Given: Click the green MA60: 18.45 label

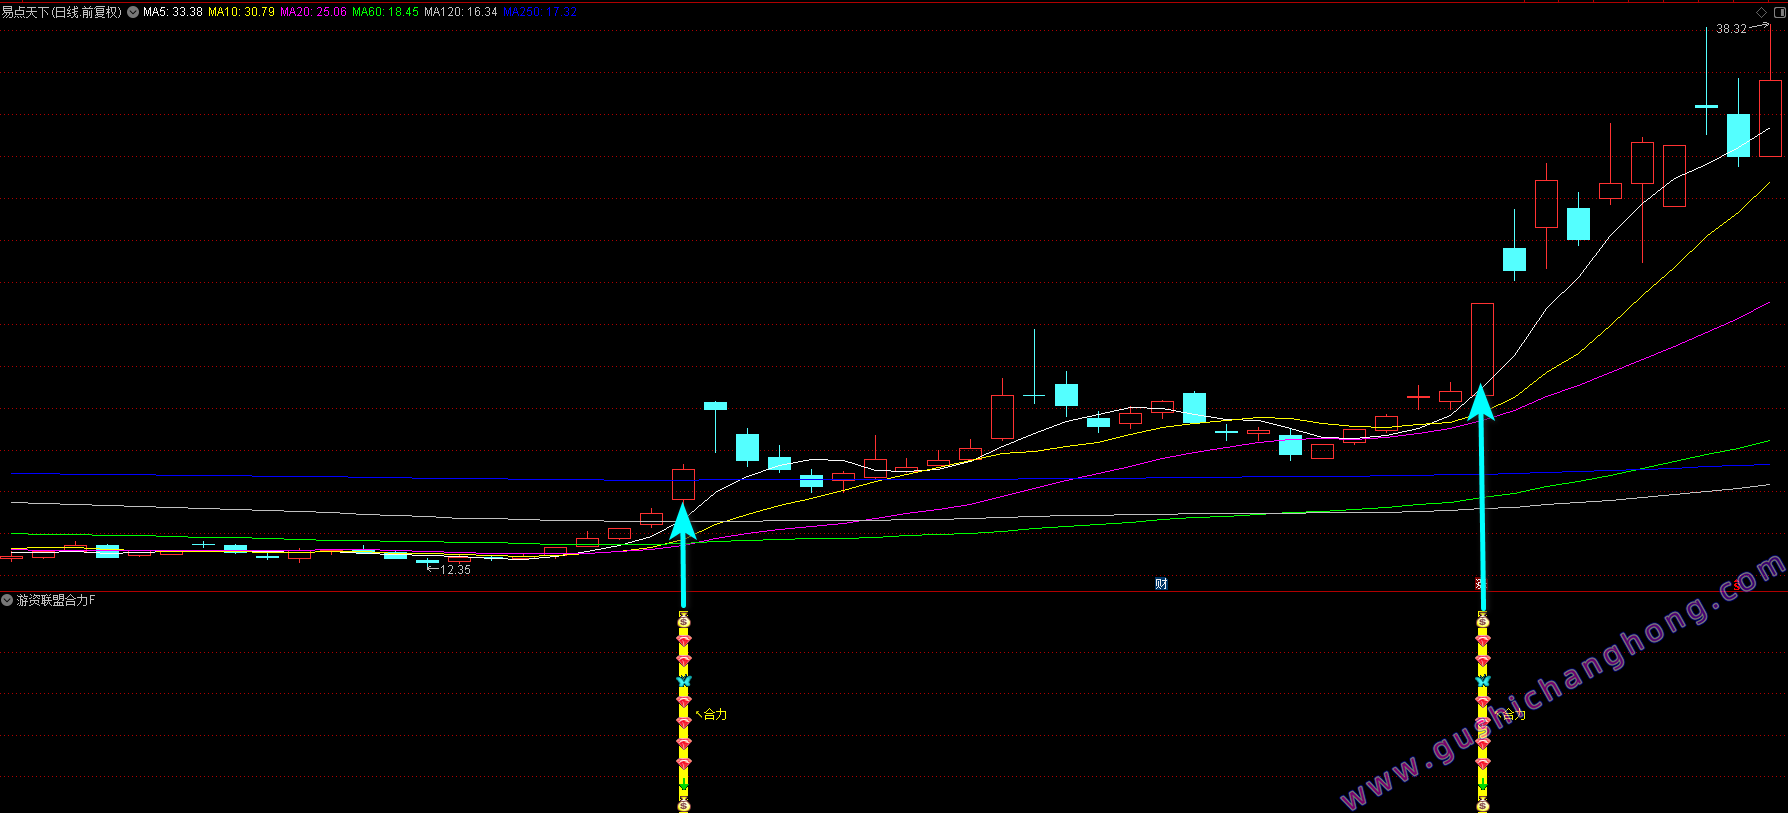Looking at the screenshot, I should 385,12.
